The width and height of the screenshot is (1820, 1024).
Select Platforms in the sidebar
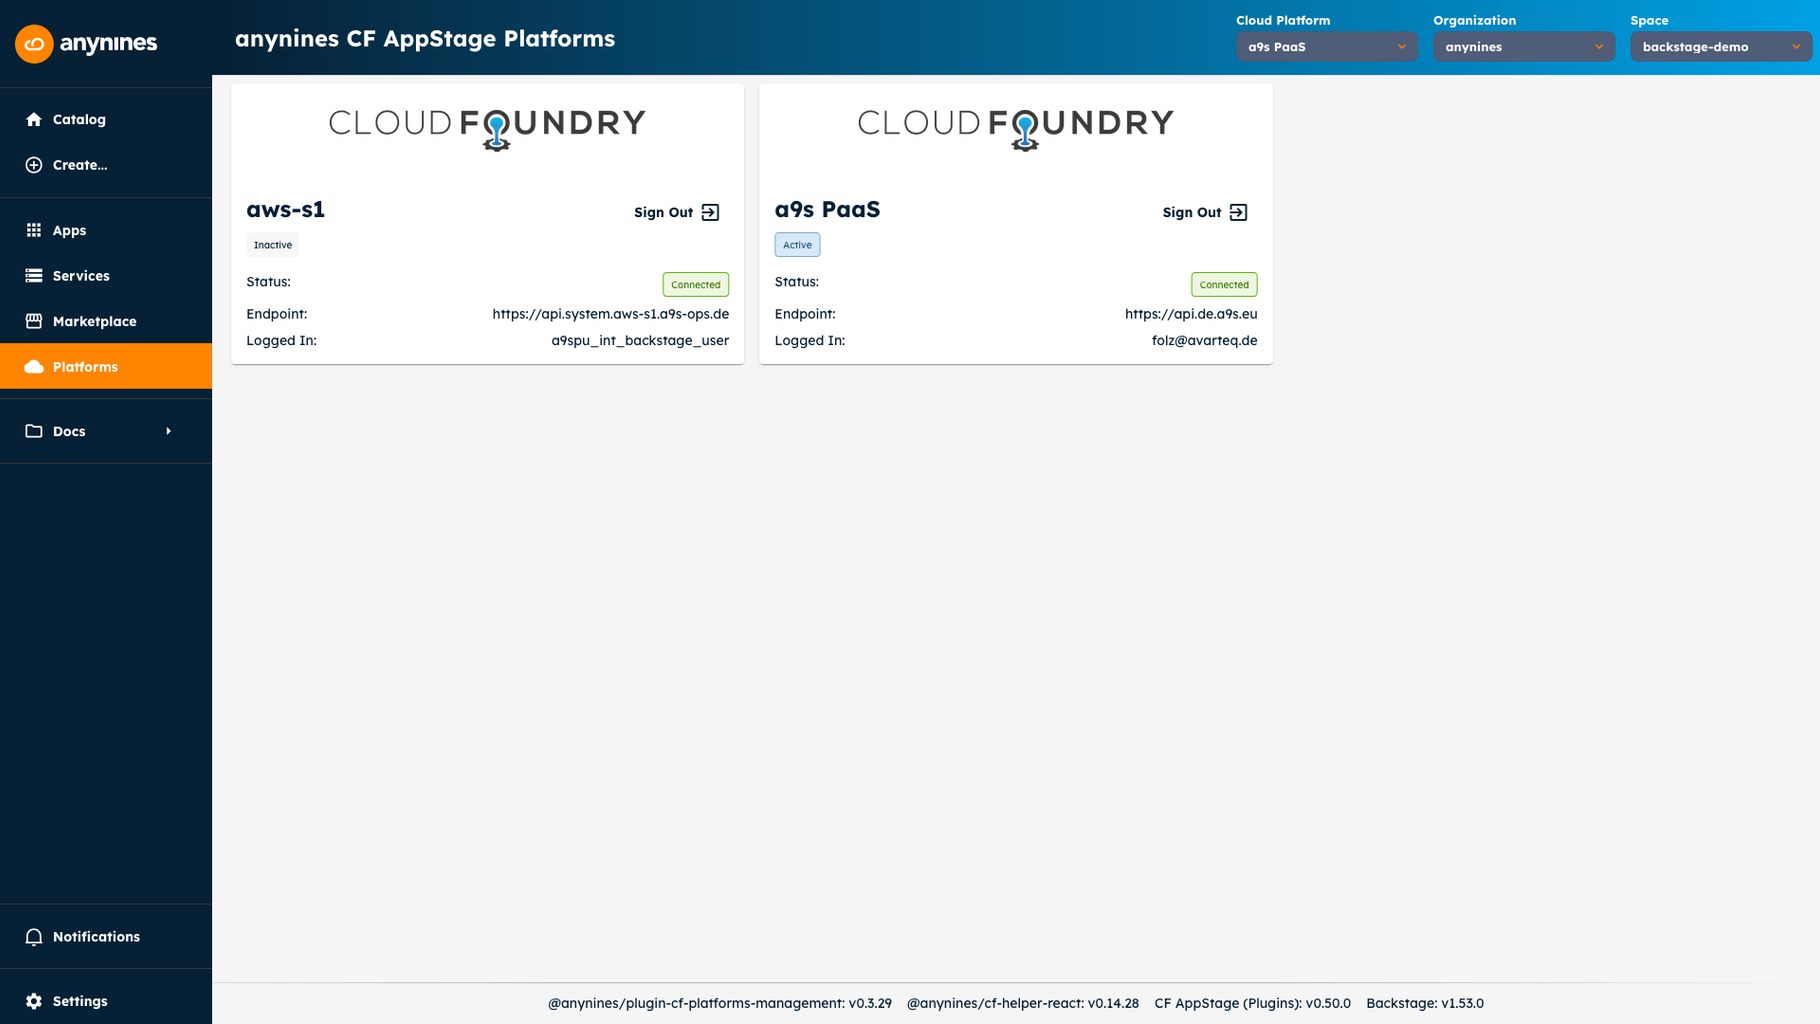[106, 367]
